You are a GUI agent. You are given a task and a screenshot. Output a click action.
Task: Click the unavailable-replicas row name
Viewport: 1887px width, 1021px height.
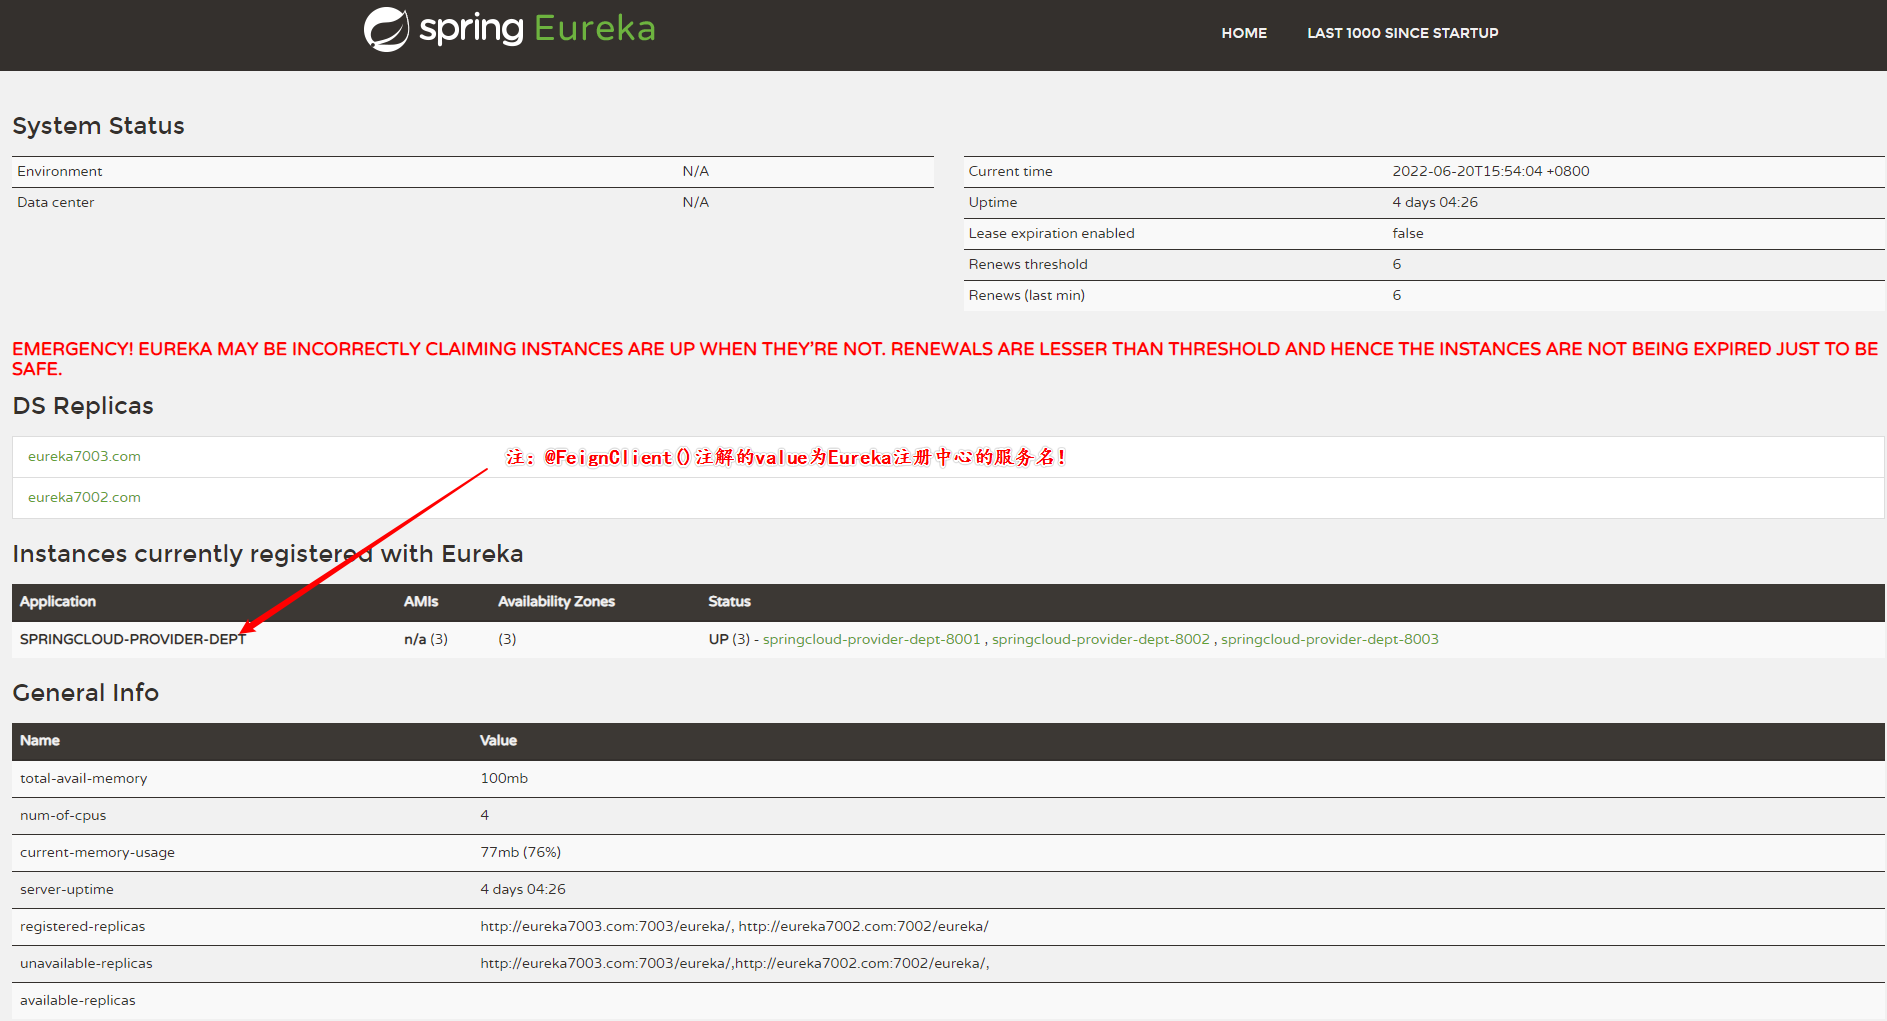[x=86, y=963]
